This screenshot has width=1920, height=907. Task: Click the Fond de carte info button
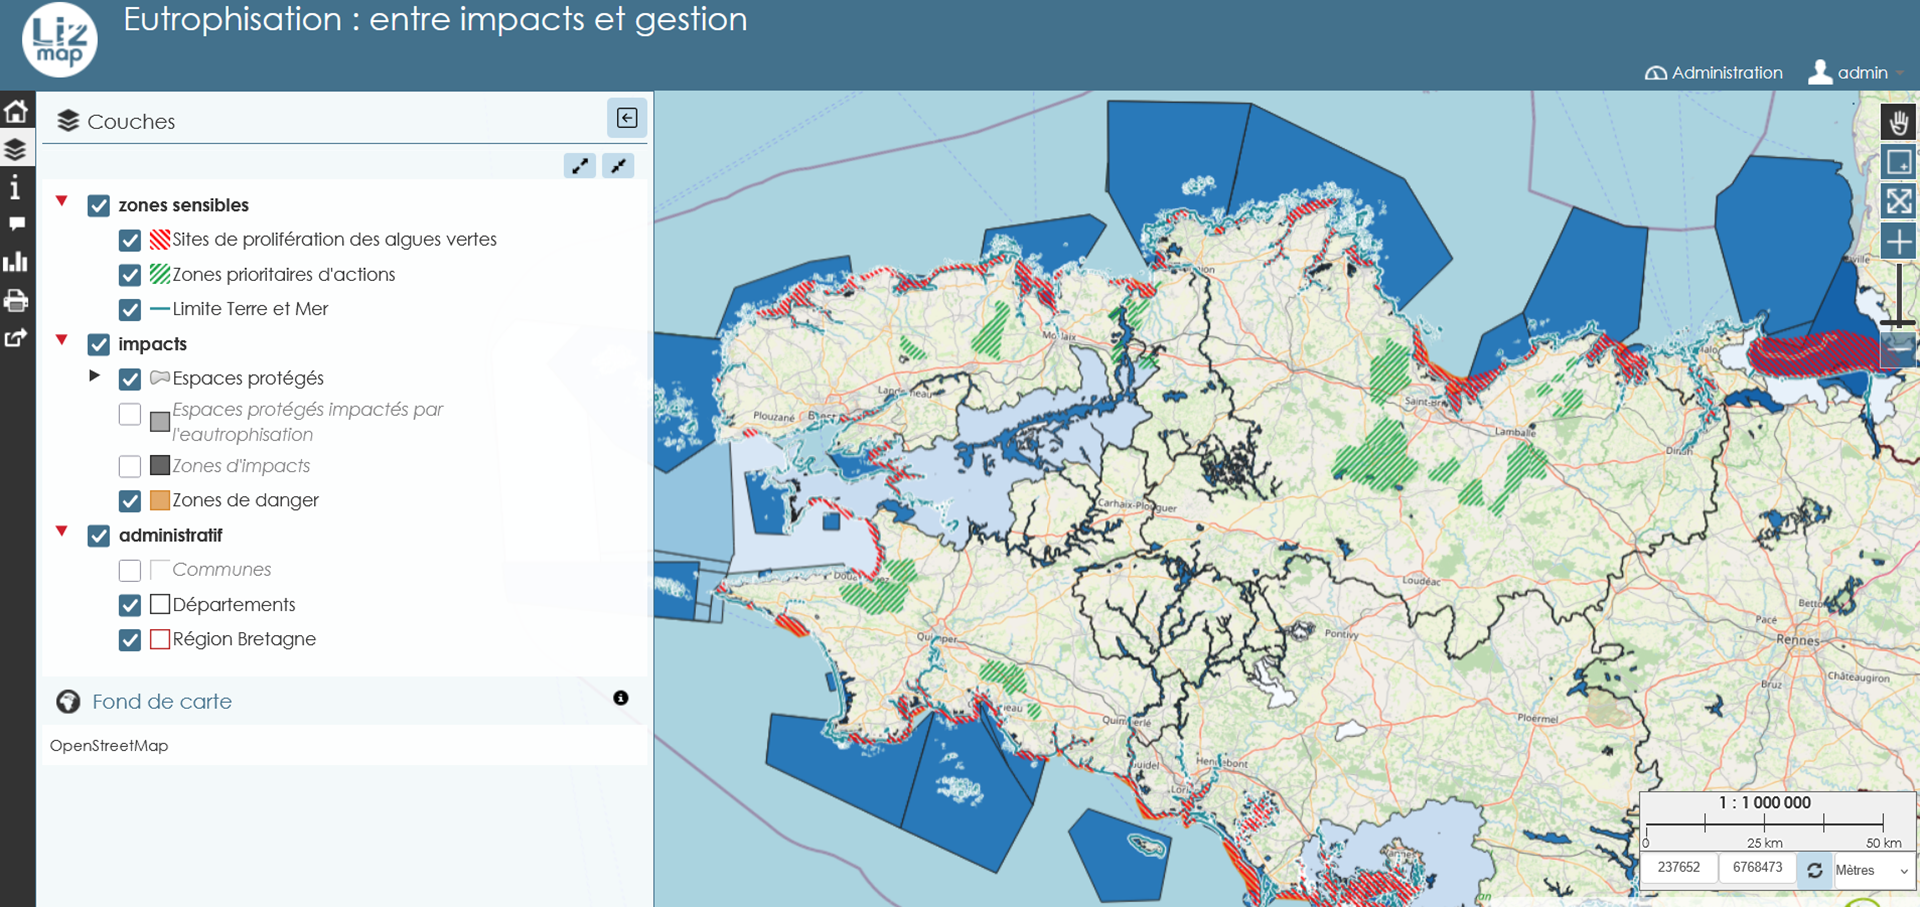(620, 698)
